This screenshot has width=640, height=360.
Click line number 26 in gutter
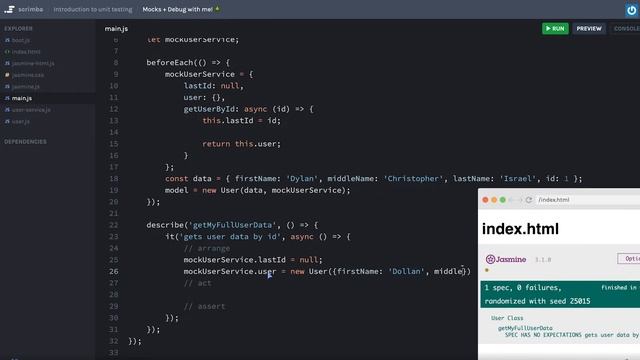(x=113, y=271)
